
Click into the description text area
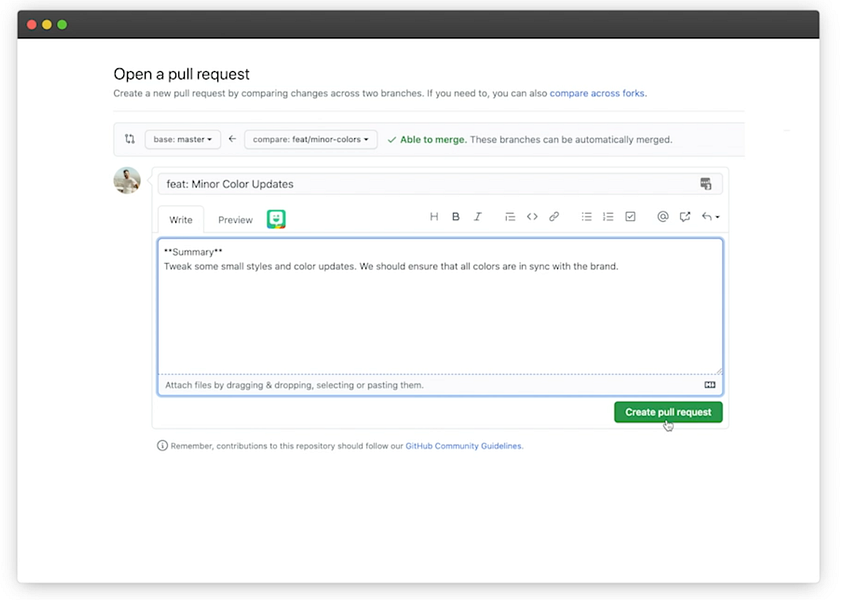pyautogui.click(x=440, y=306)
